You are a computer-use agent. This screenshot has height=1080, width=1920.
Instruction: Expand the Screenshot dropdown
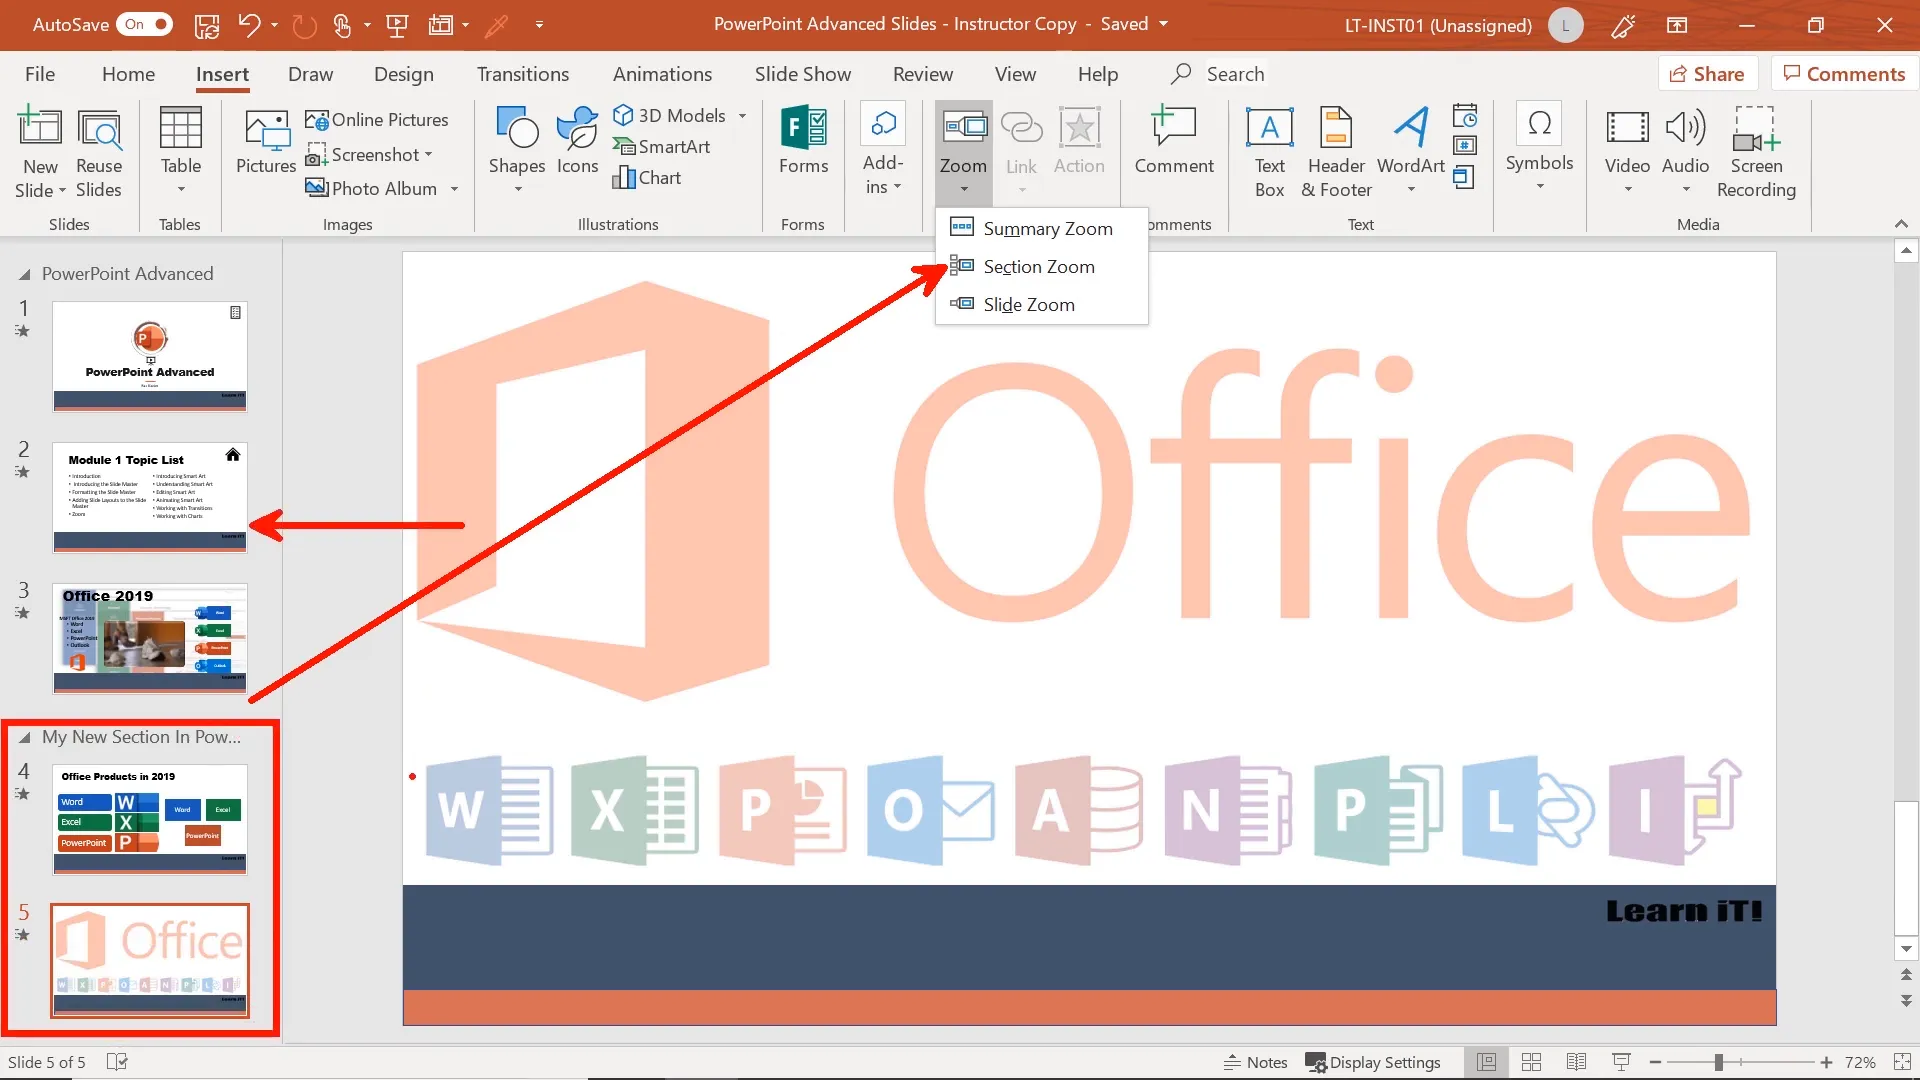(x=428, y=155)
